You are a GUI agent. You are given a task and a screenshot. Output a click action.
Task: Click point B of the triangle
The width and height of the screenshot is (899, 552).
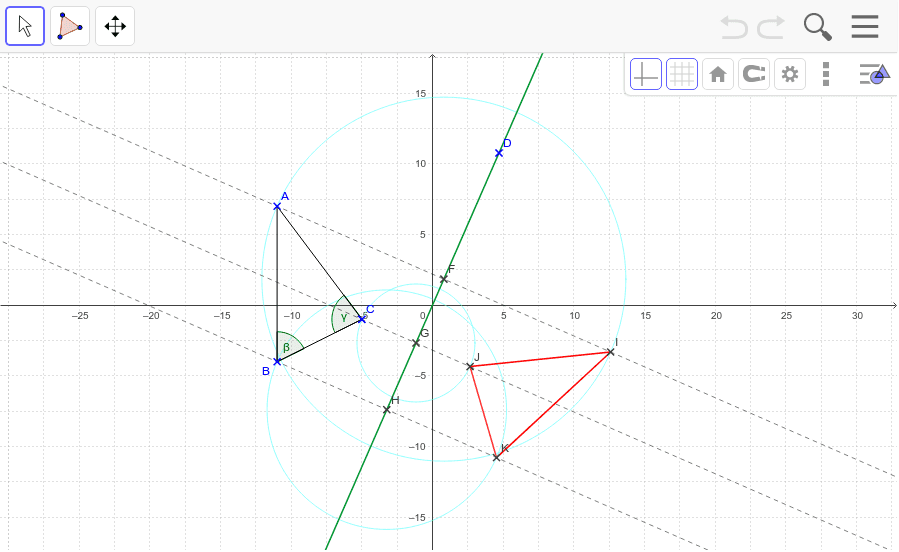277,362
